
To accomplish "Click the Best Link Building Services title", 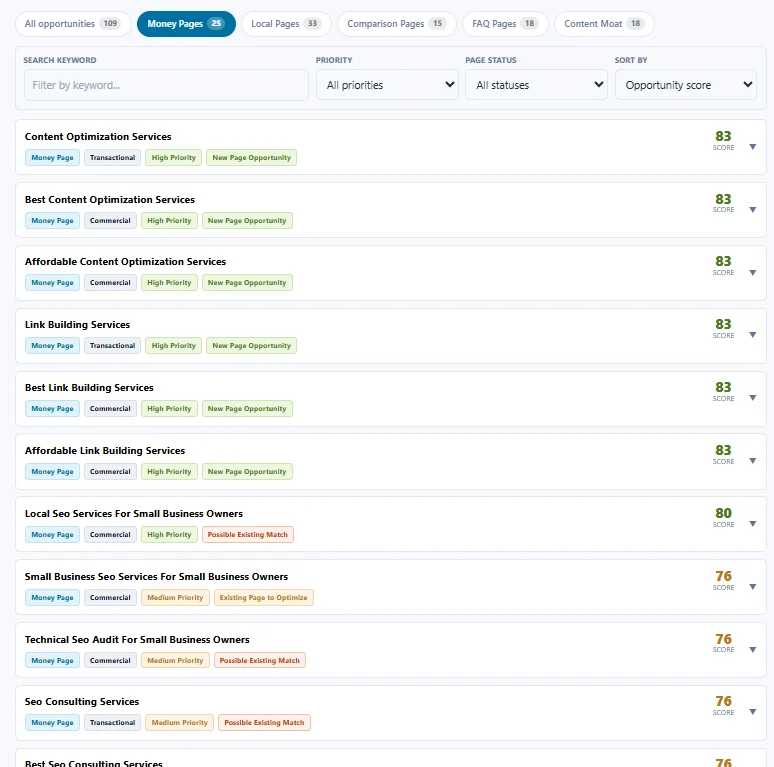I will tap(89, 388).
